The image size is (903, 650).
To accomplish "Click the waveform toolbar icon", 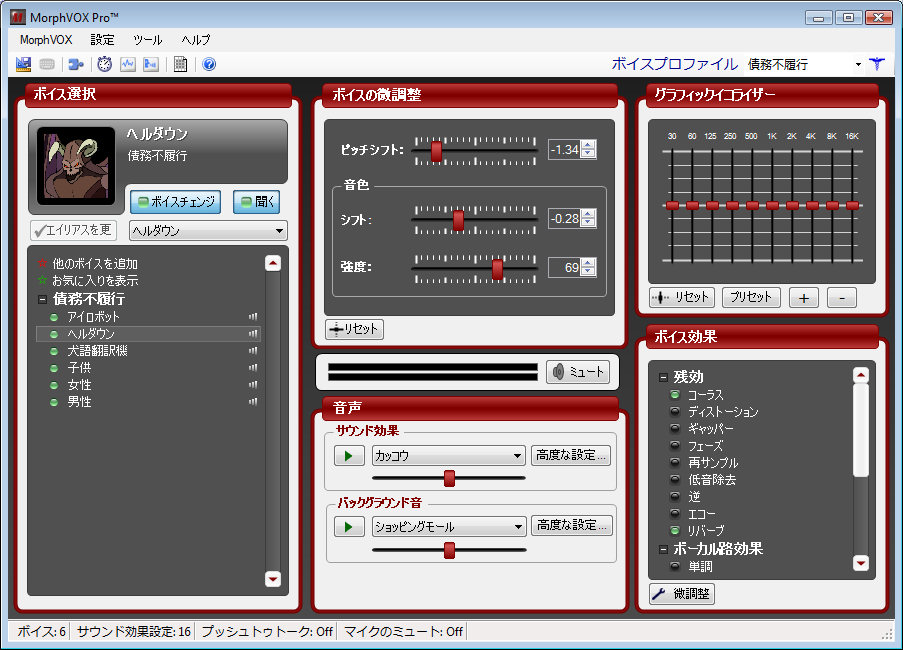I will point(128,64).
